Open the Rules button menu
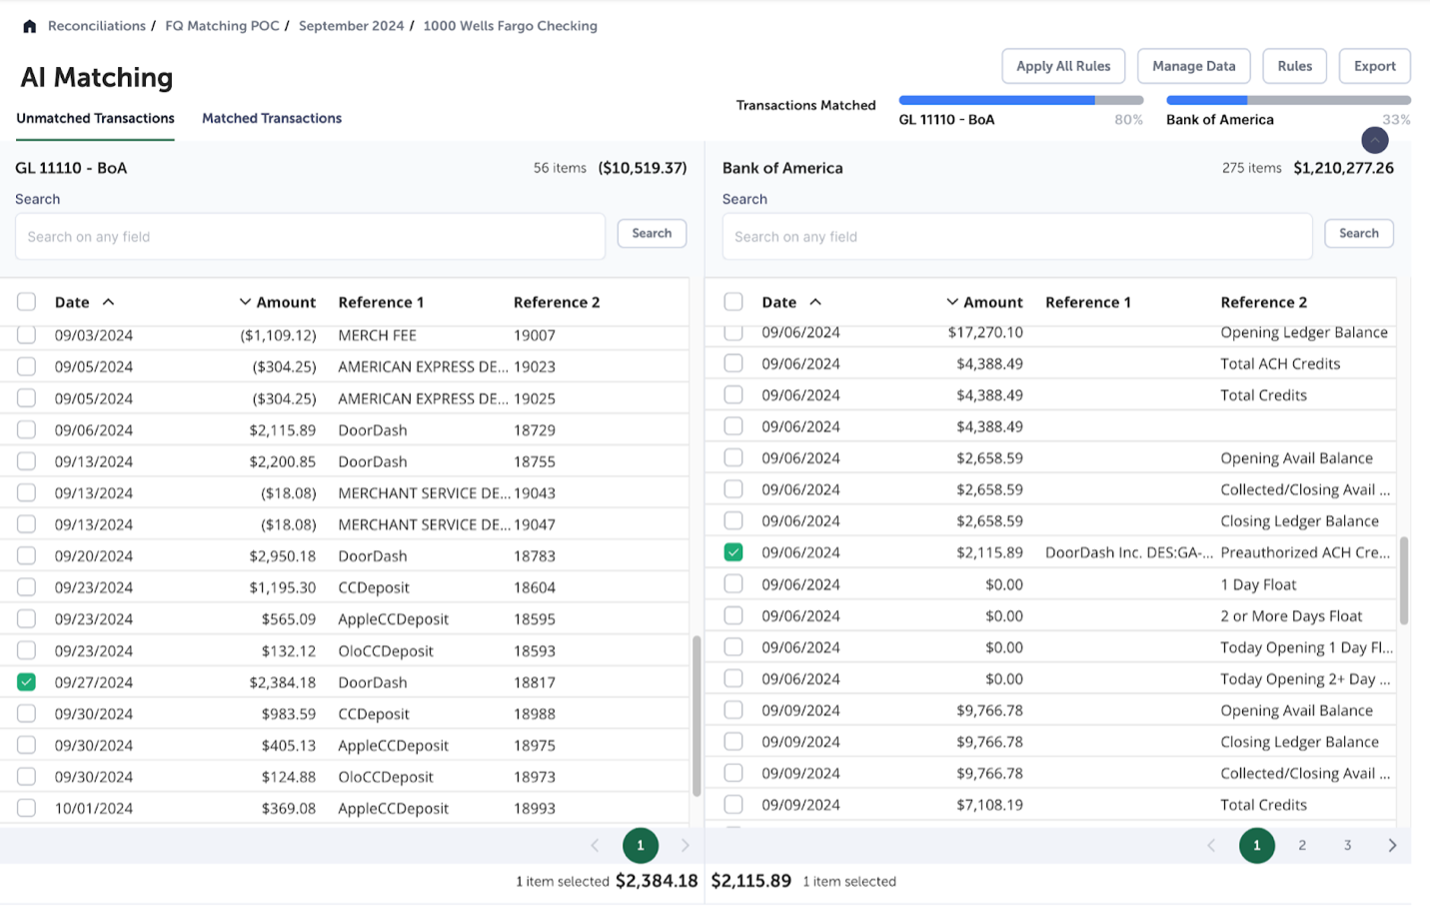The height and width of the screenshot is (922, 1430). tap(1294, 66)
